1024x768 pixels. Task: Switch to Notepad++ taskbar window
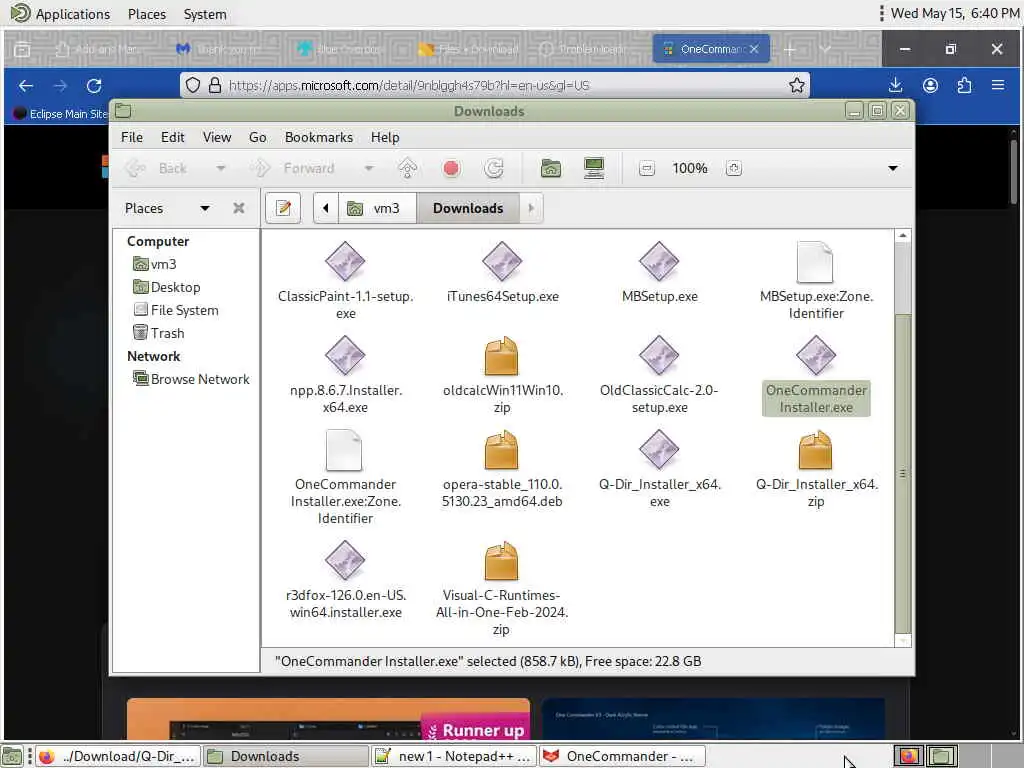coord(454,756)
